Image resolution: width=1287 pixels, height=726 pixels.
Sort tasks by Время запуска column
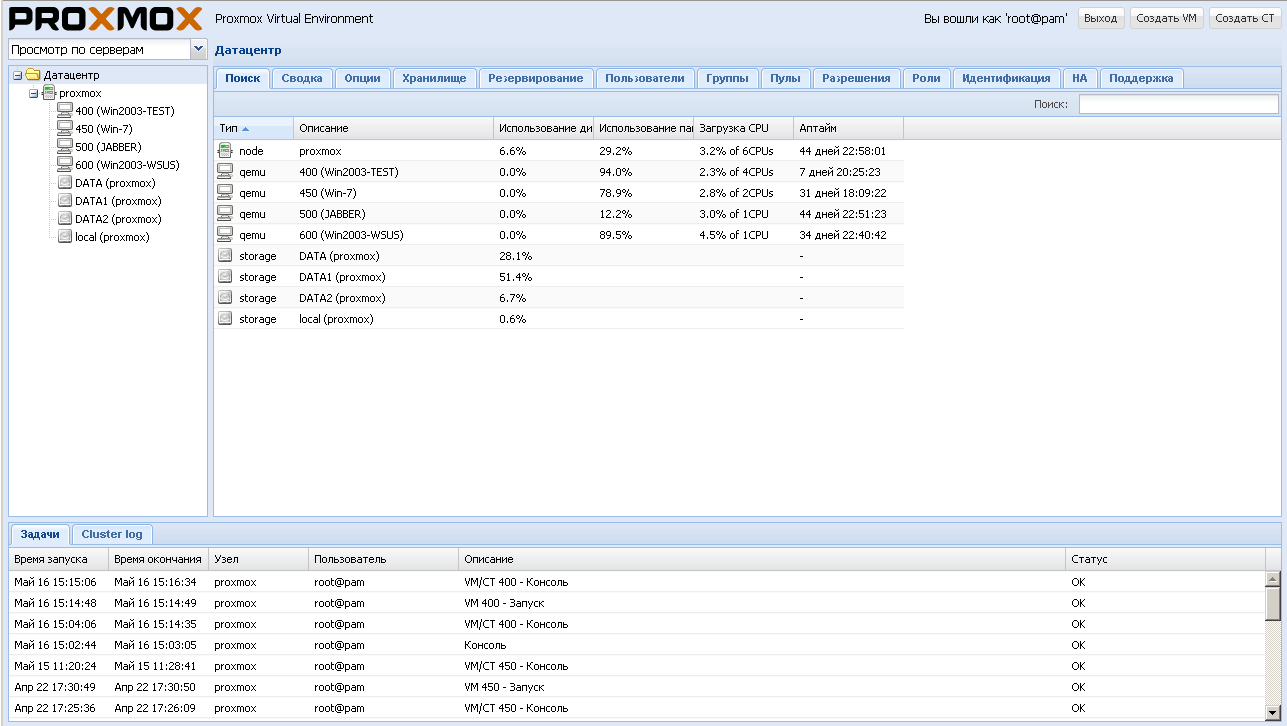[59, 559]
